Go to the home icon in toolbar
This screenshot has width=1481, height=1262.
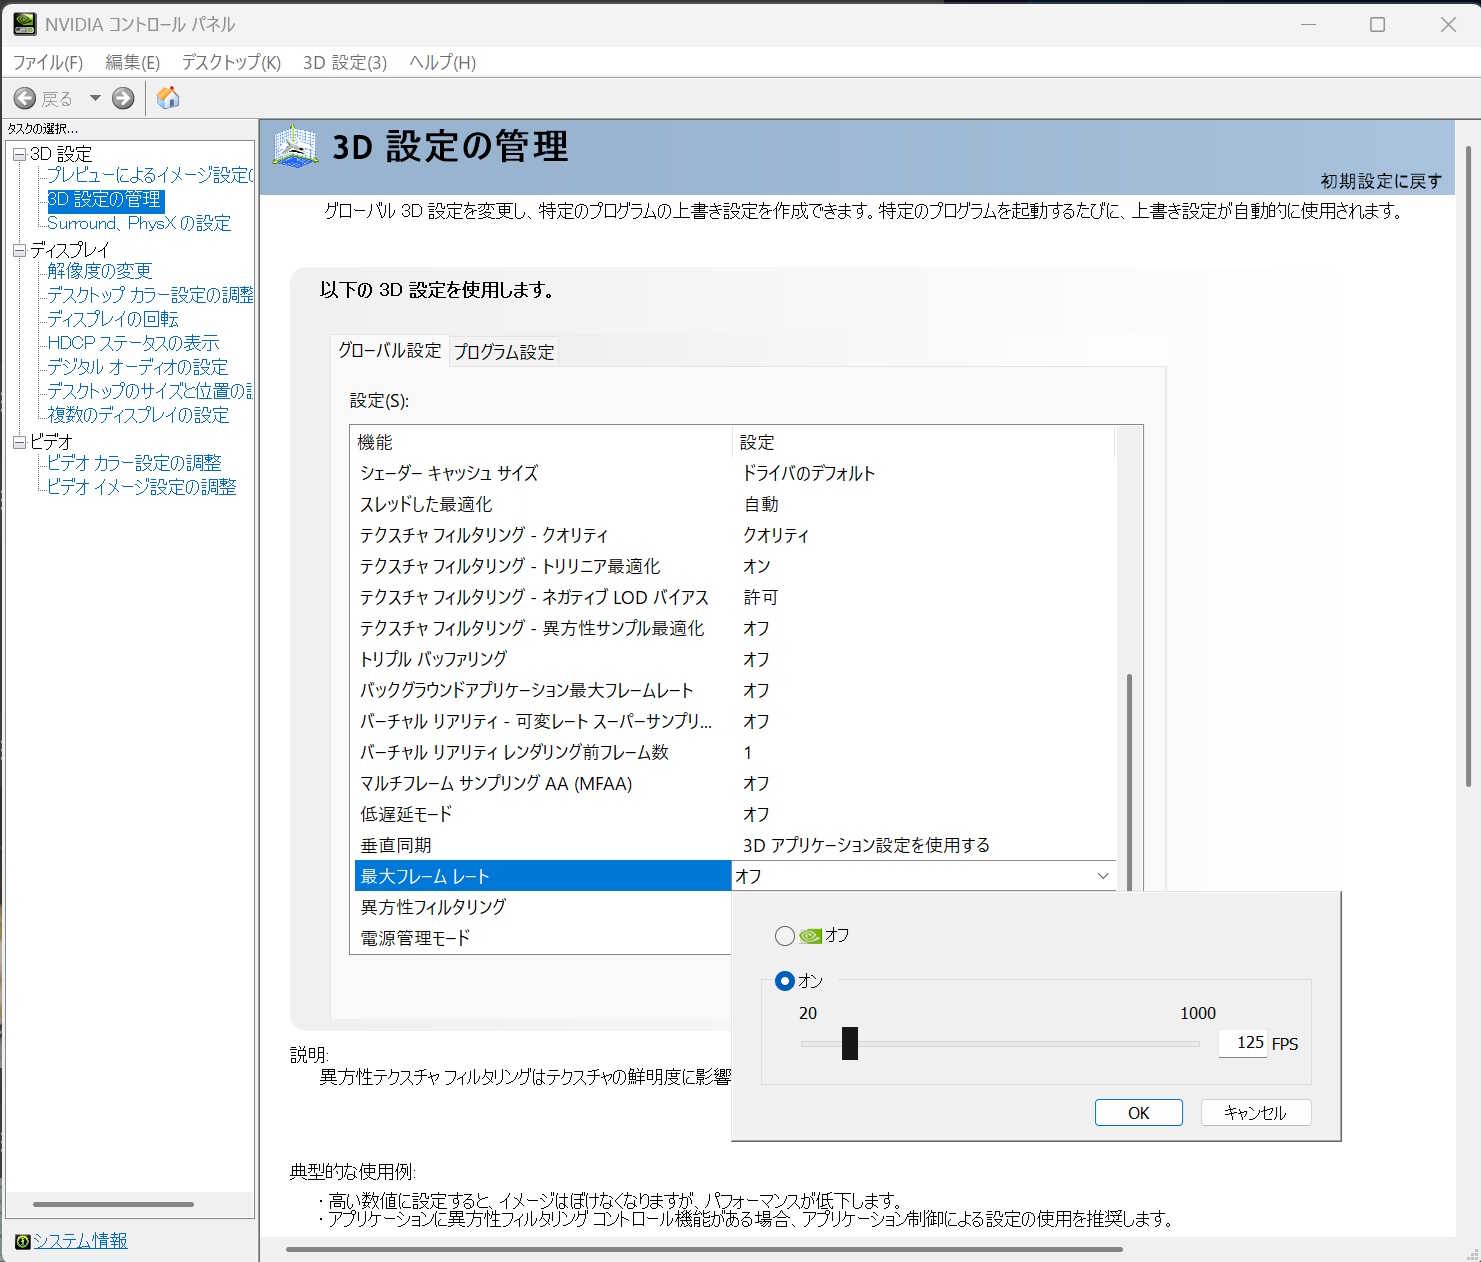coord(168,97)
